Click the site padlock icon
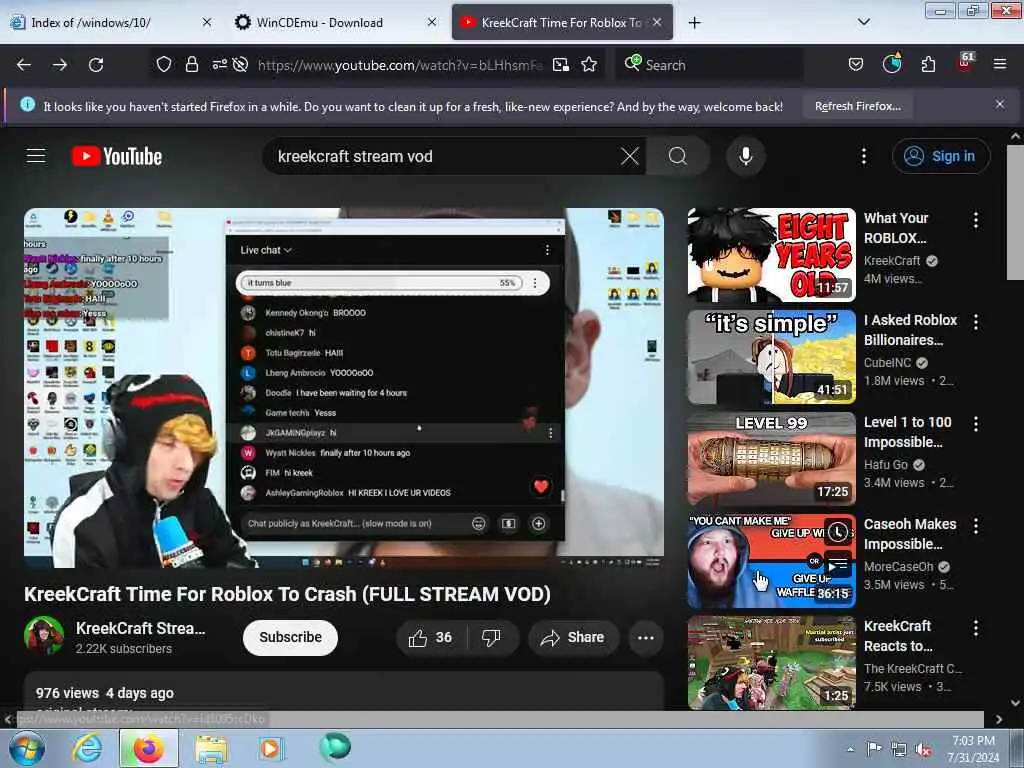The image size is (1024, 768). 191,64
